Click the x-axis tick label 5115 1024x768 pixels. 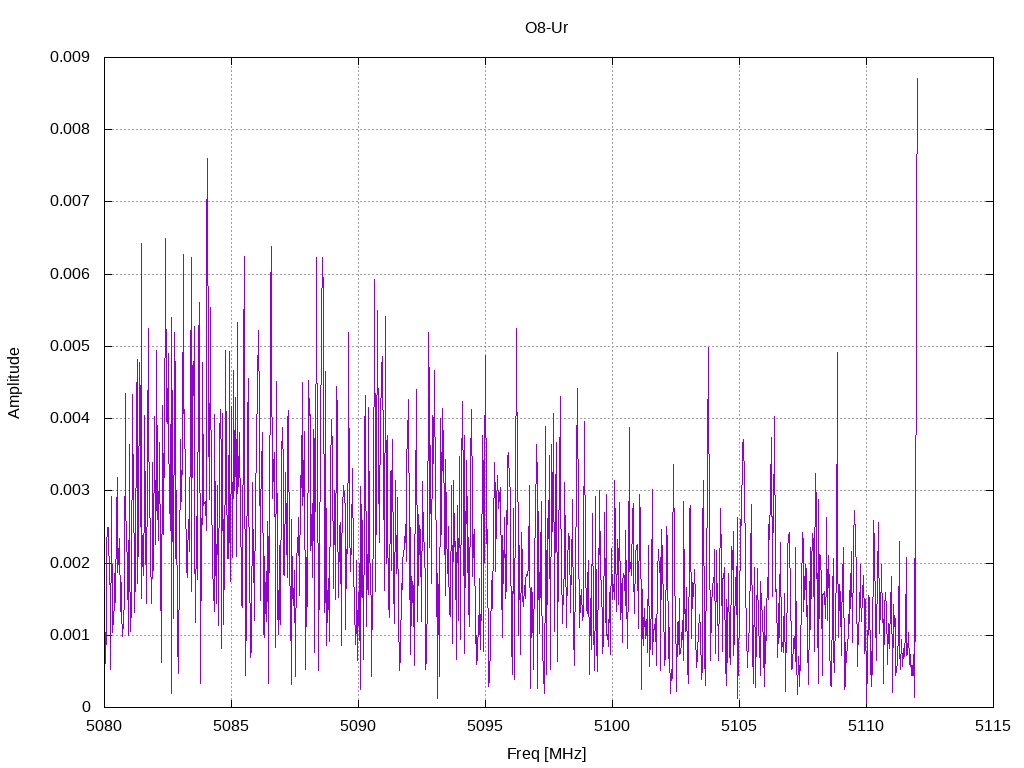[x=993, y=726]
